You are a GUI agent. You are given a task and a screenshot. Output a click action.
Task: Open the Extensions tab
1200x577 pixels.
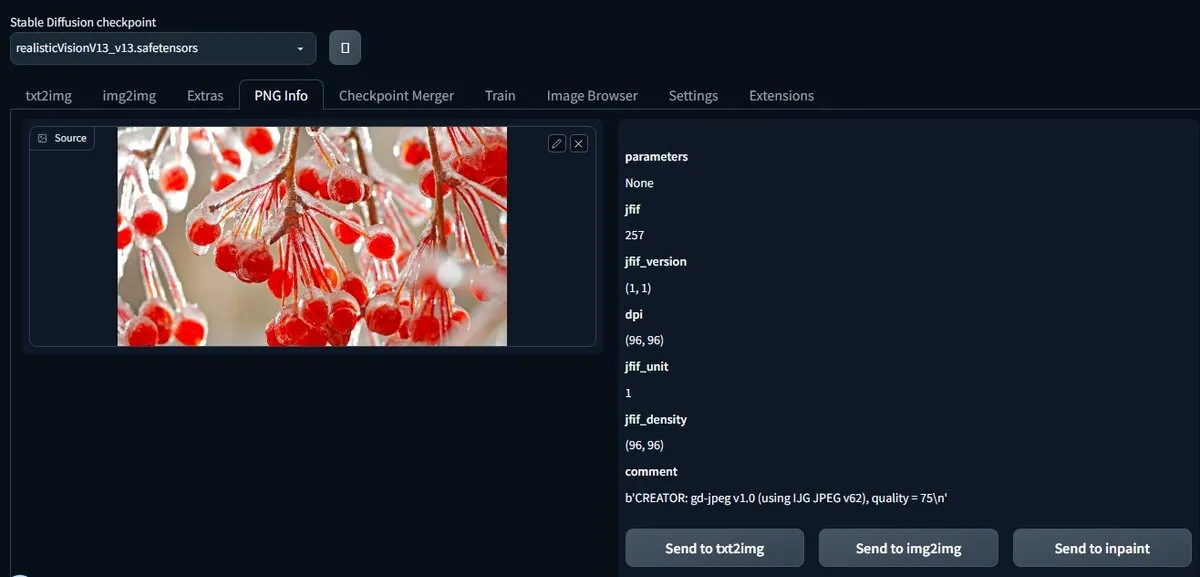tap(781, 96)
